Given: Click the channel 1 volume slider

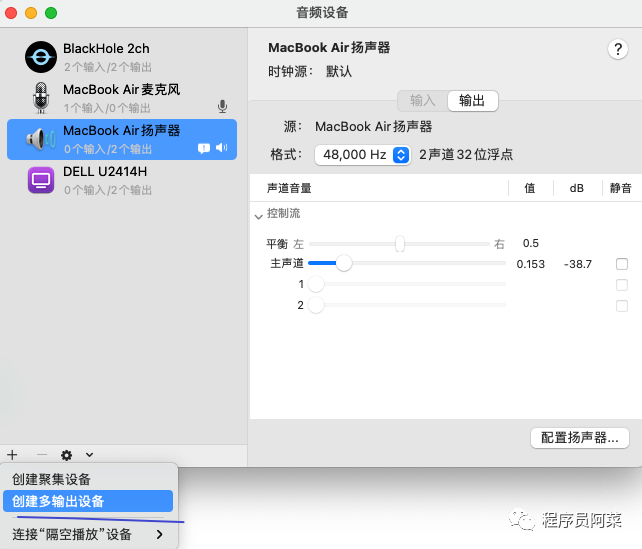Looking at the screenshot, I should tap(407, 284).
